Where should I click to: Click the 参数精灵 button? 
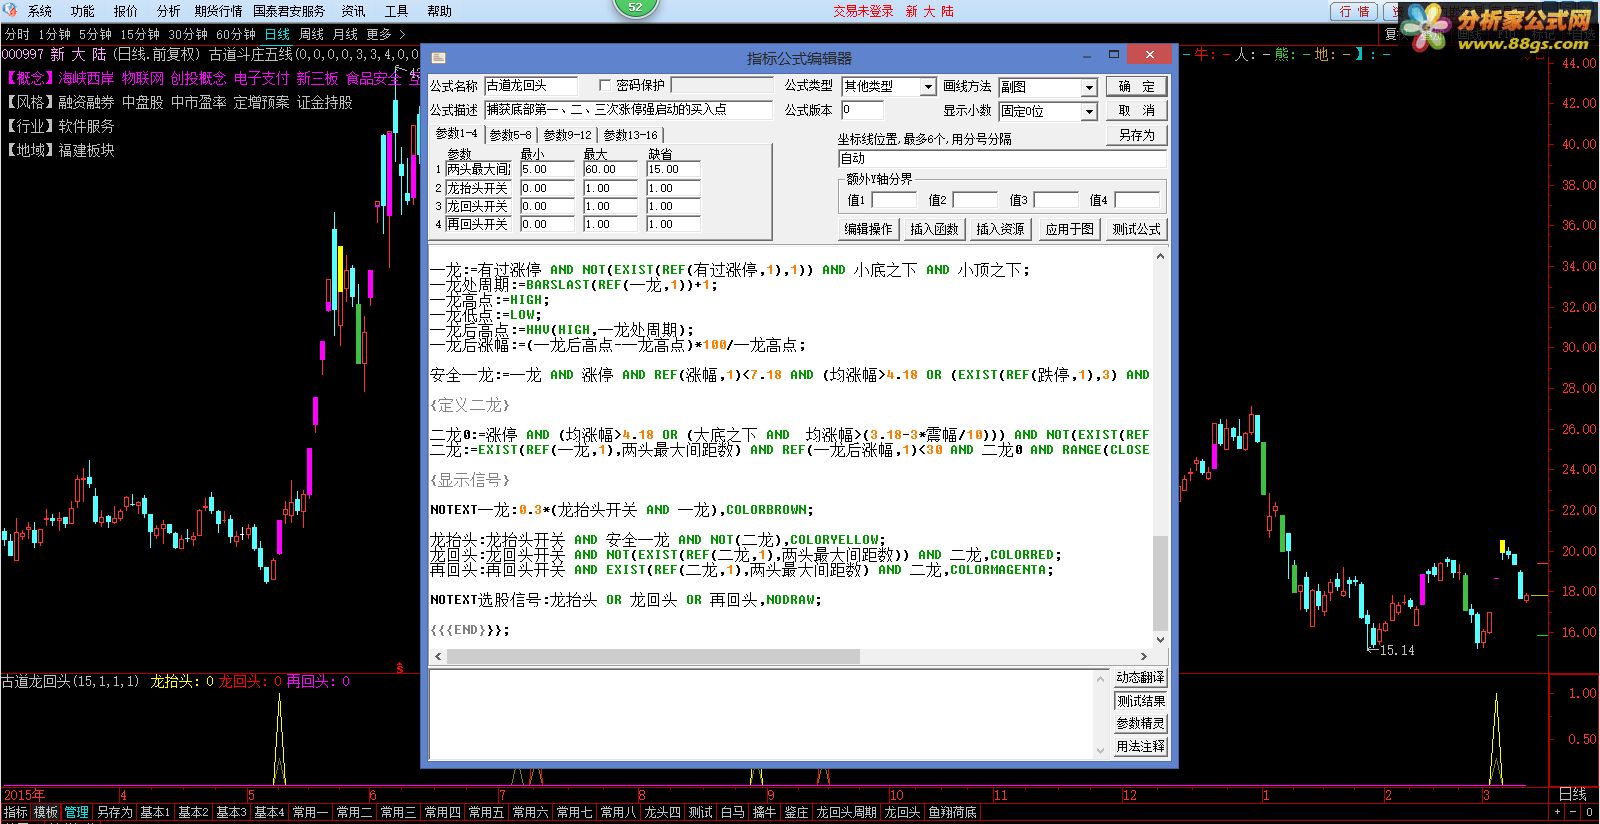coord(1140,724)
